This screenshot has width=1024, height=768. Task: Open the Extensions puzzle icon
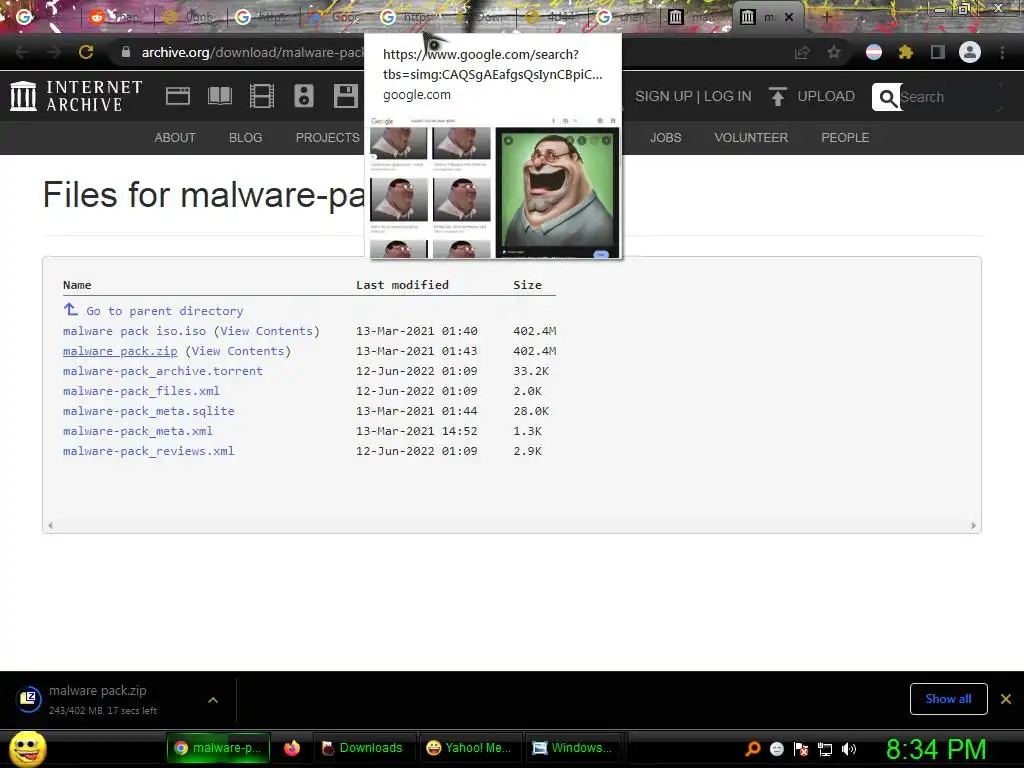906,52
